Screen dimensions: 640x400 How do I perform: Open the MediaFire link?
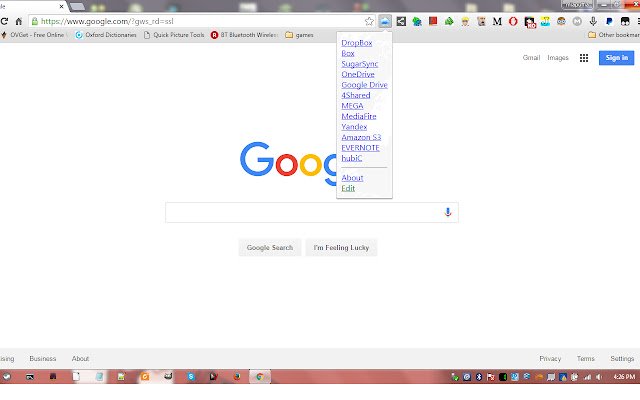point(359,116)
